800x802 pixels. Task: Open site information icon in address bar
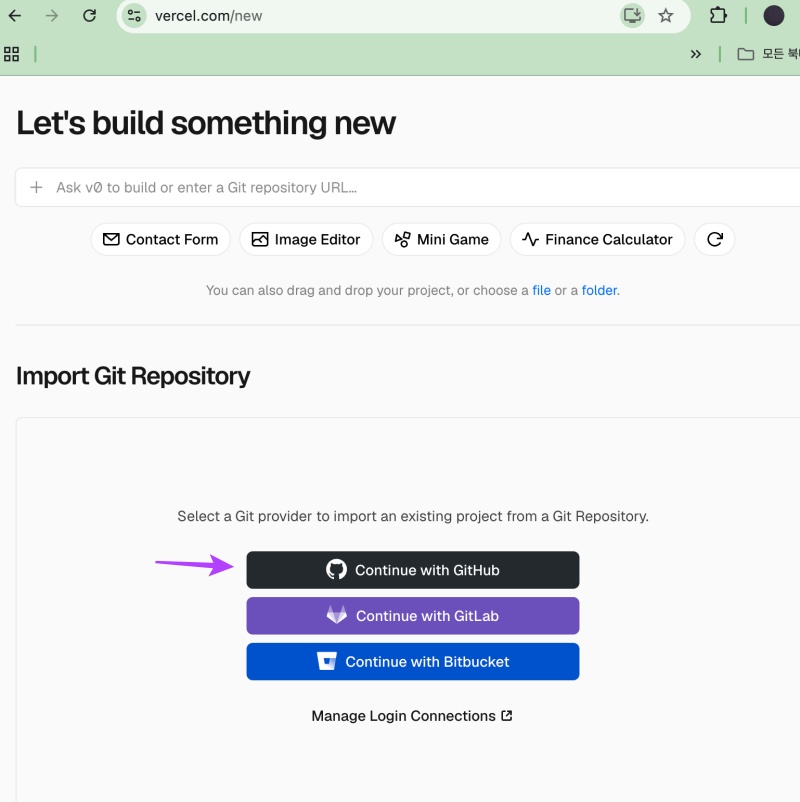coord(134,16)
